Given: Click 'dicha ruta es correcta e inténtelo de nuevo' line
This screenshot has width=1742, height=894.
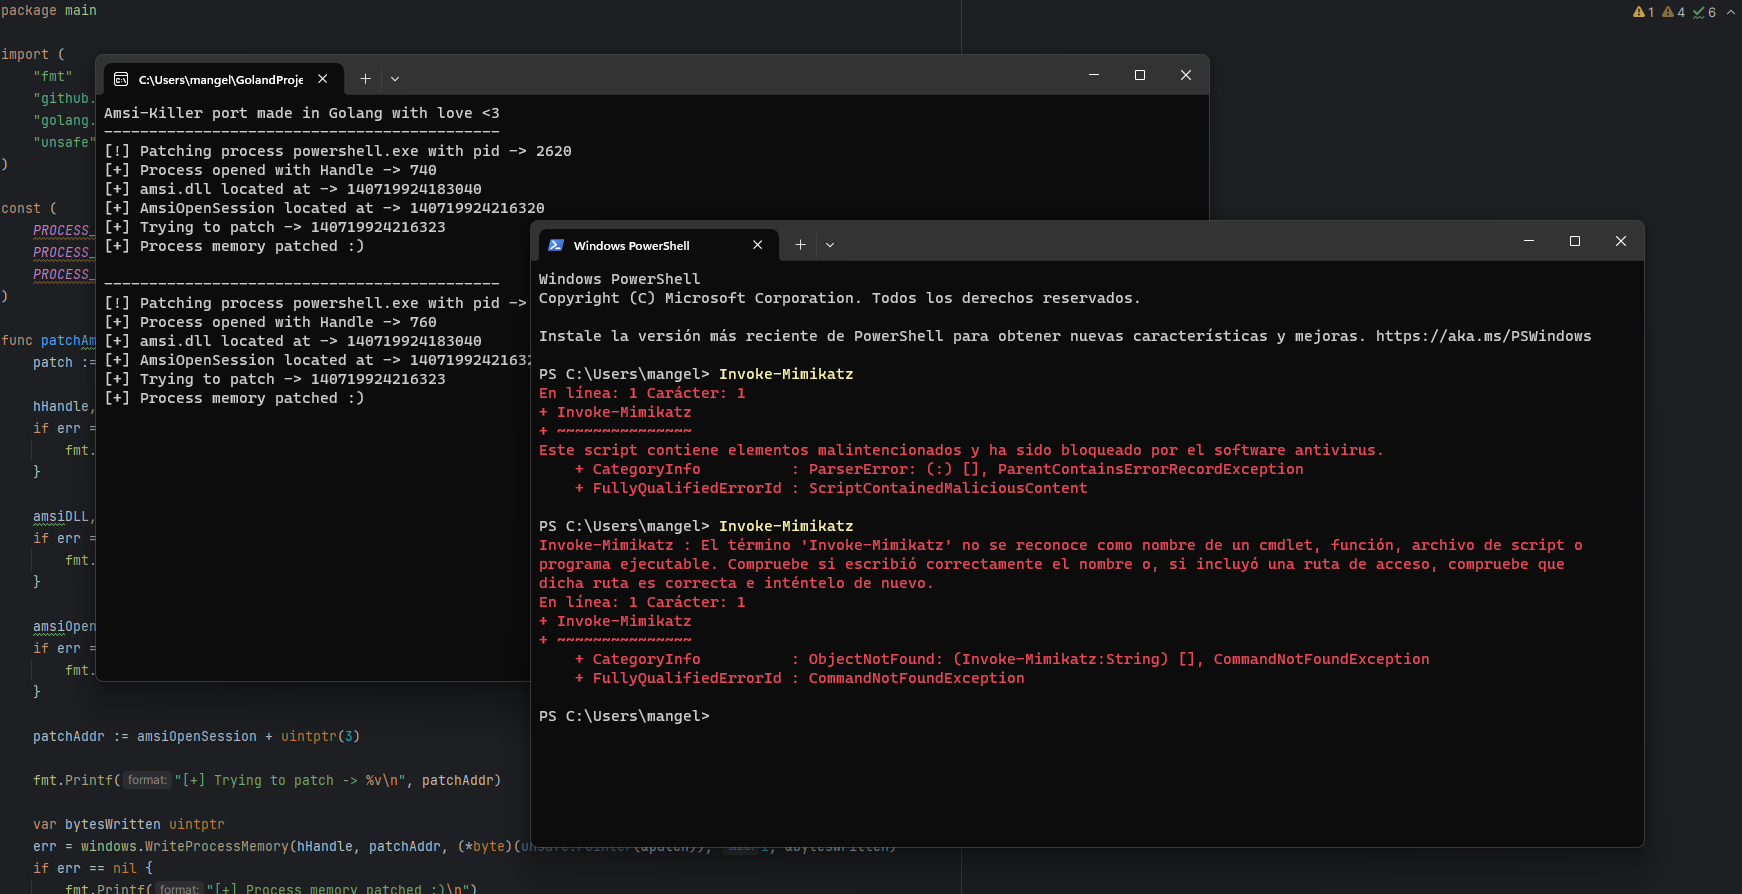Looking at the screenshot, I should 736,583.
